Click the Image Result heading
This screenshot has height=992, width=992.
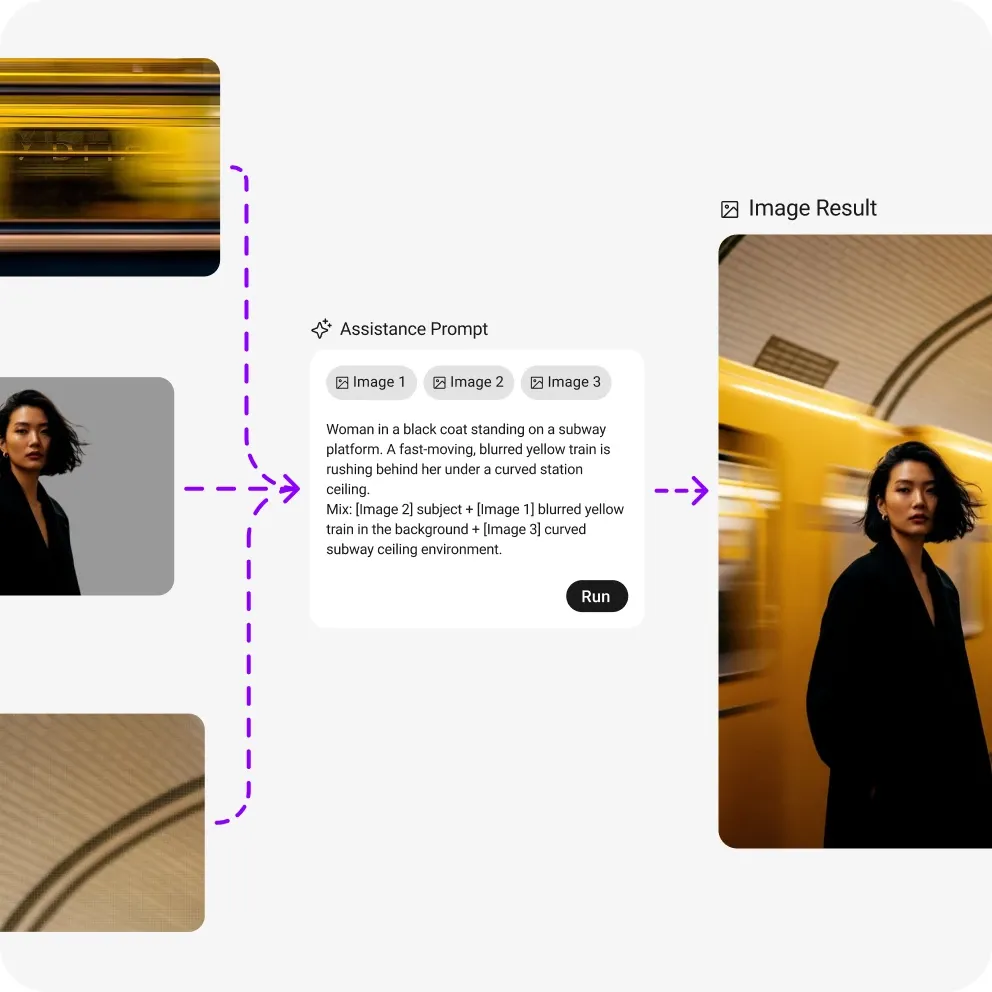812,208
